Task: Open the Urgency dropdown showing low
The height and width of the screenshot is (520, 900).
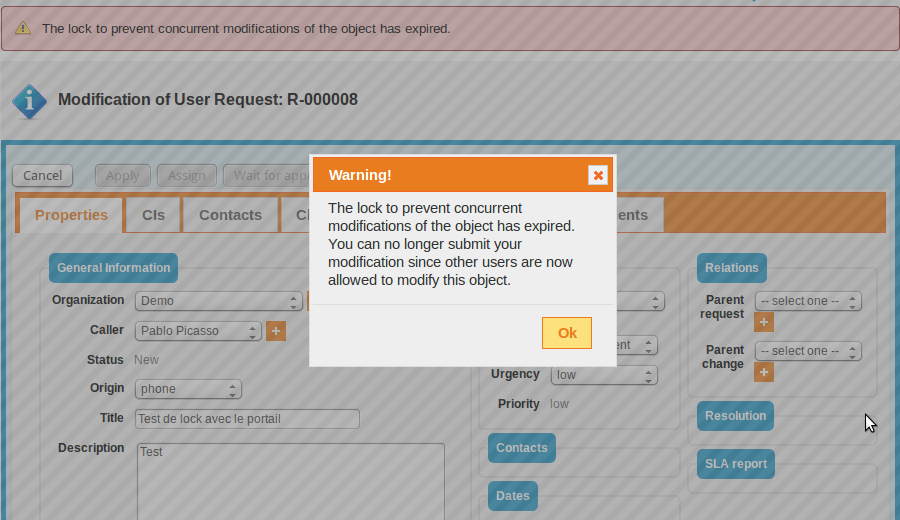Action: (604, 375)
